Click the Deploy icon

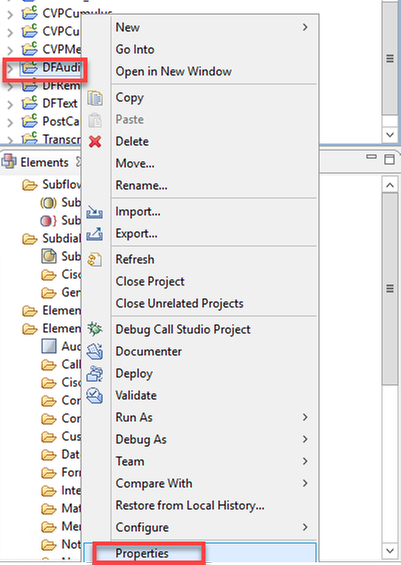95,374
